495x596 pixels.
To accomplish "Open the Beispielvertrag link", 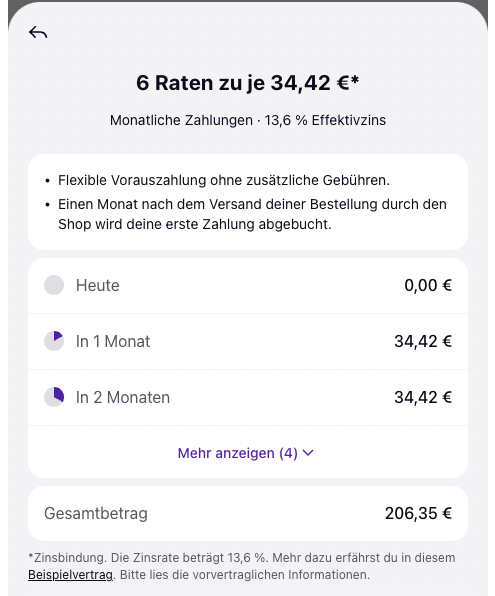I will tap(70, 575).
